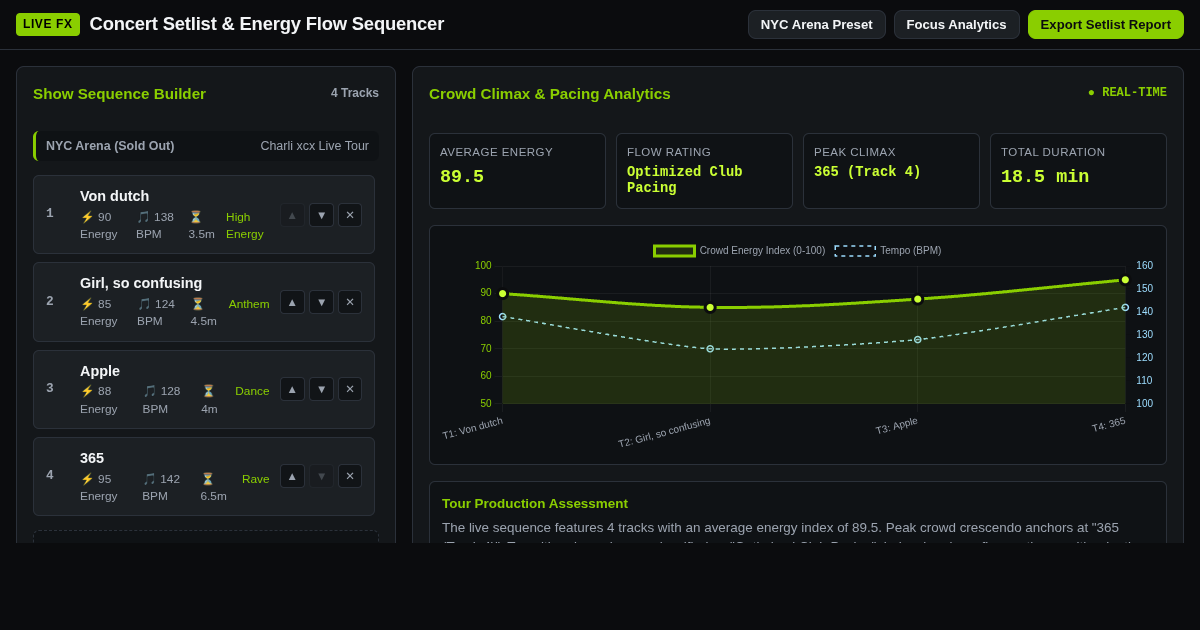Screen dimensions: 1200x630
Task: Remove Apple from setlist
Action: [350, 389]
